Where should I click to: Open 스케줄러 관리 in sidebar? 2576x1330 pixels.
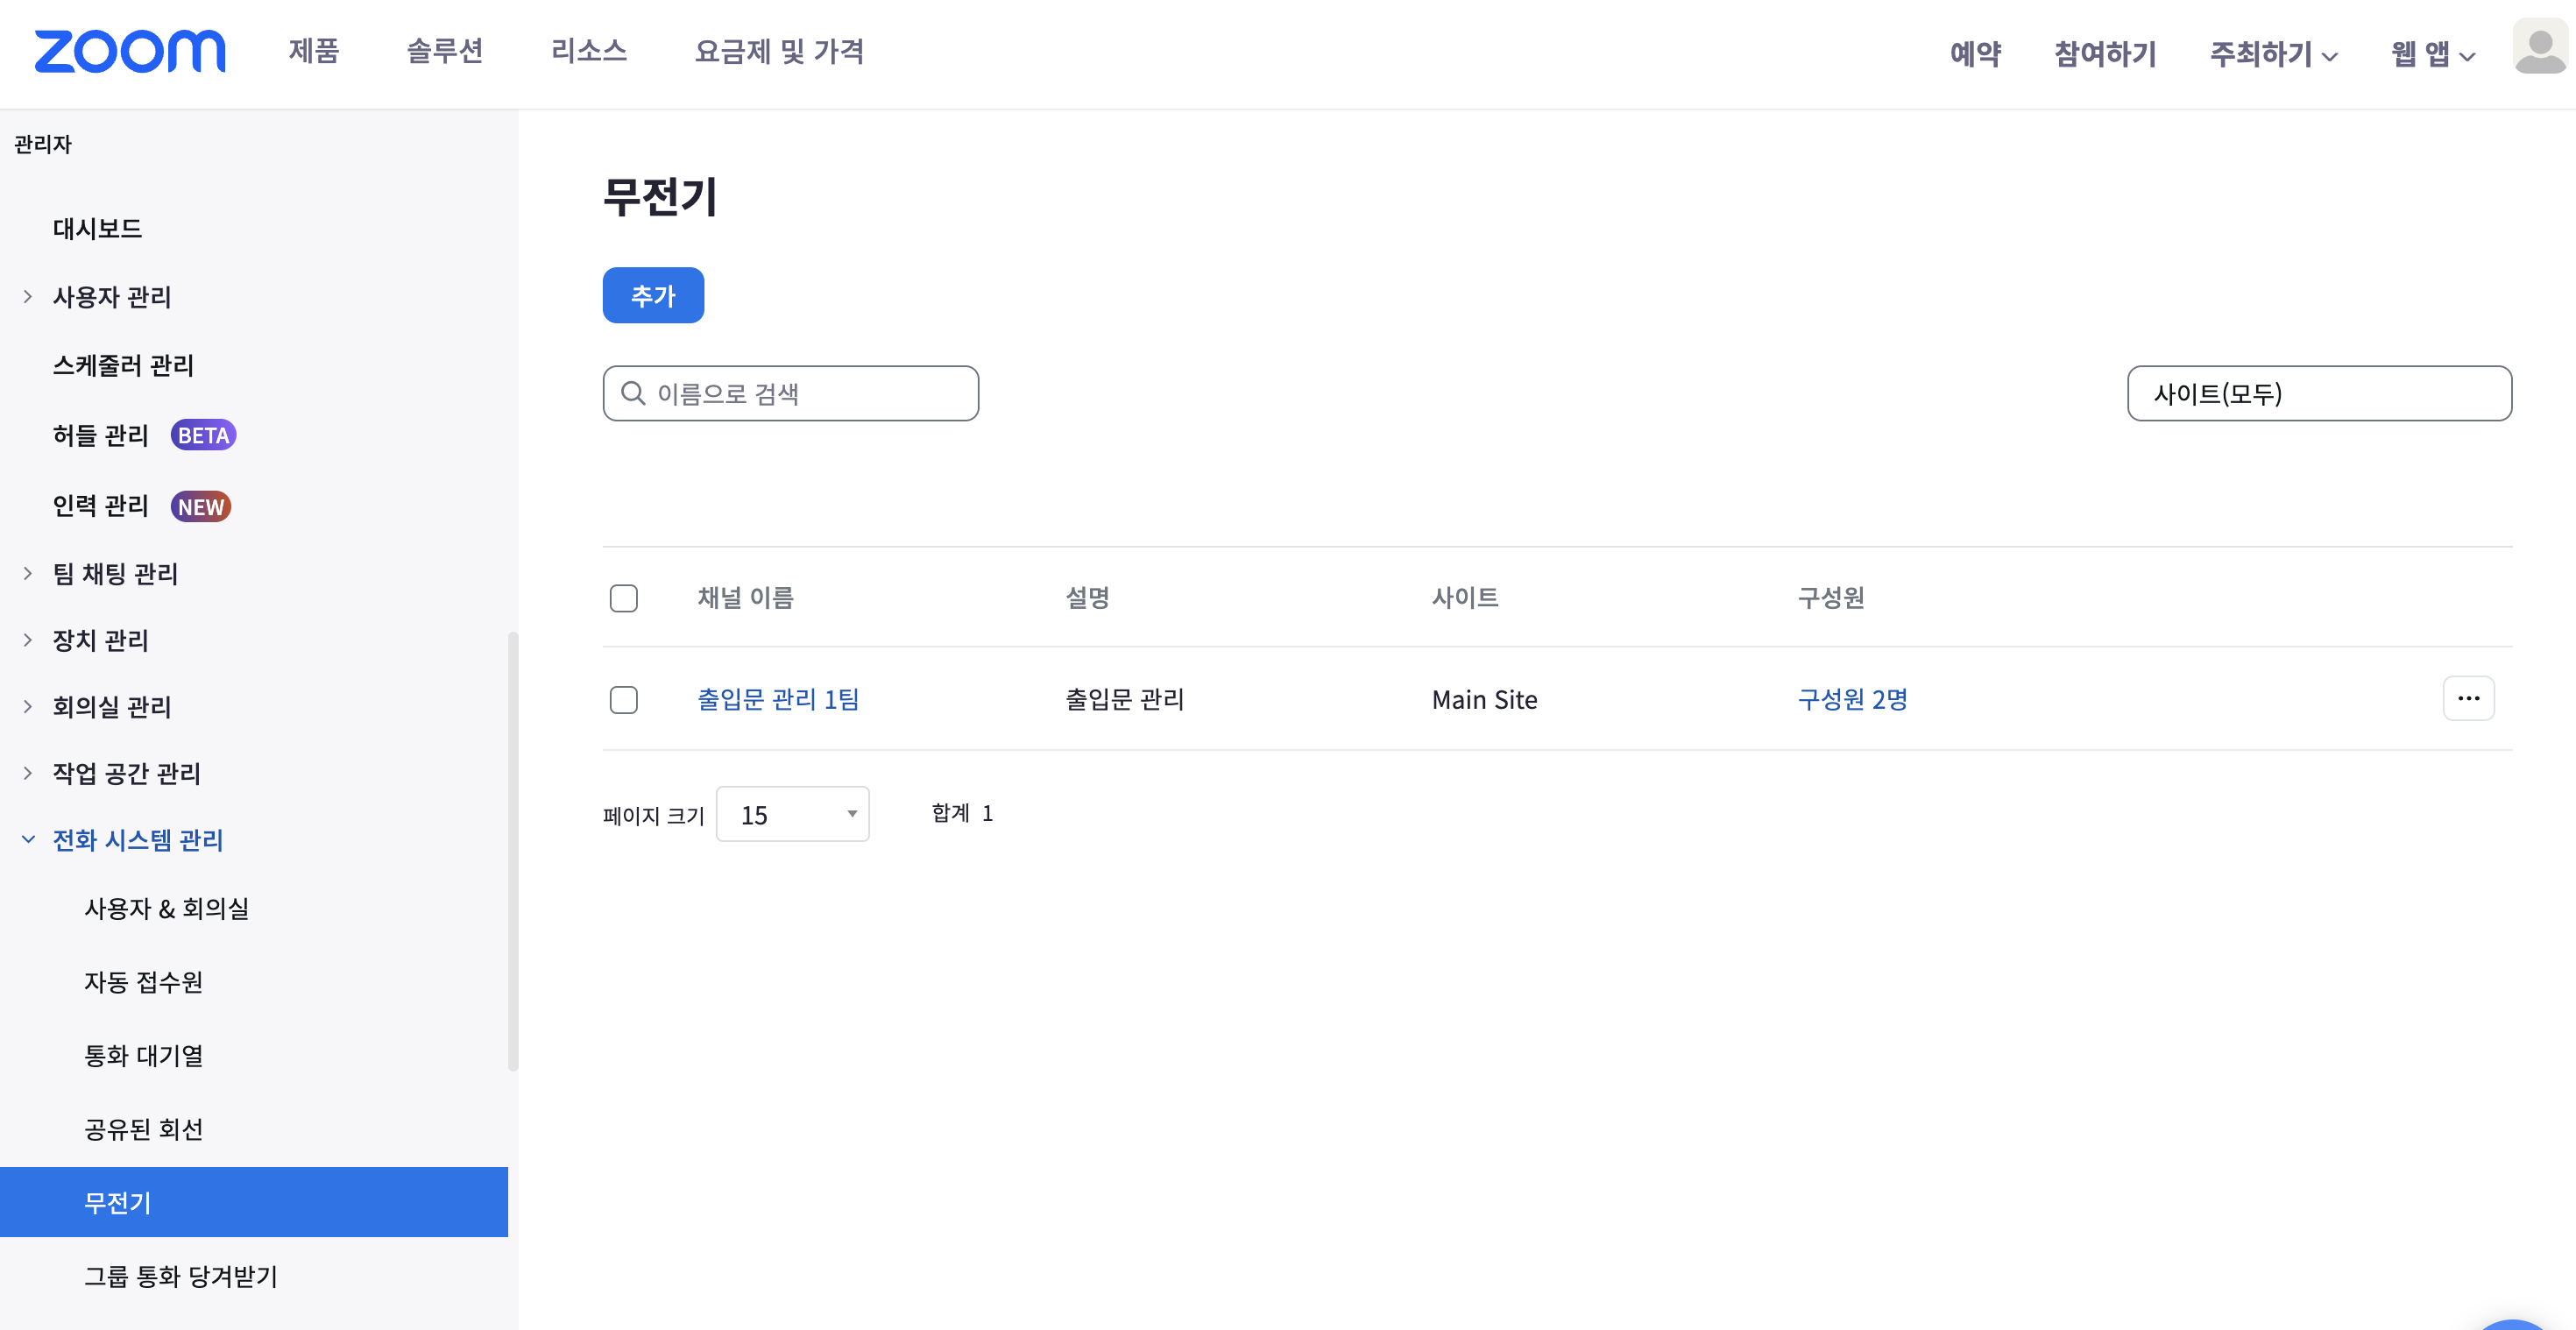coord(123,365)
